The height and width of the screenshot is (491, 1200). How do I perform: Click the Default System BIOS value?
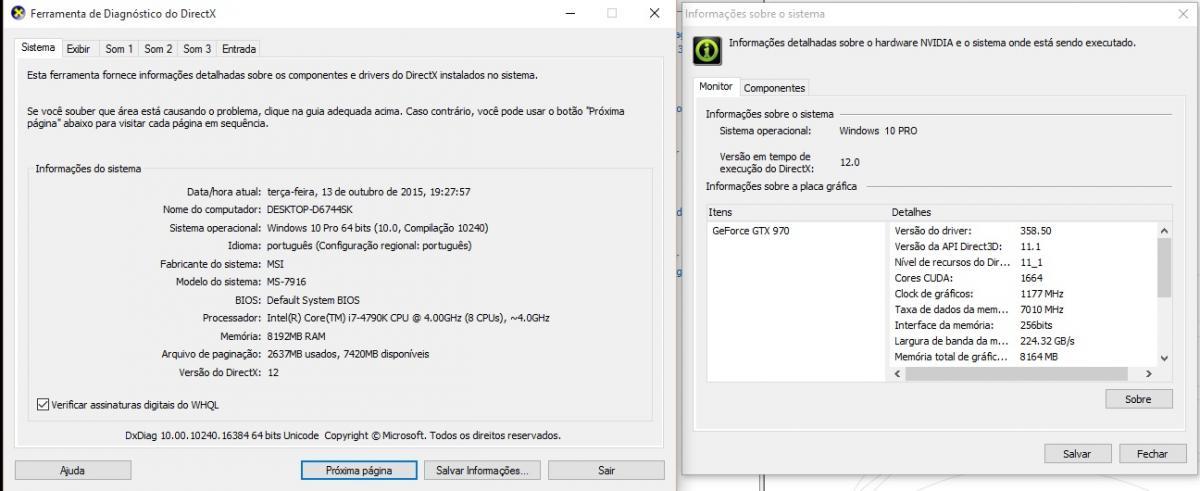[313, 300]
